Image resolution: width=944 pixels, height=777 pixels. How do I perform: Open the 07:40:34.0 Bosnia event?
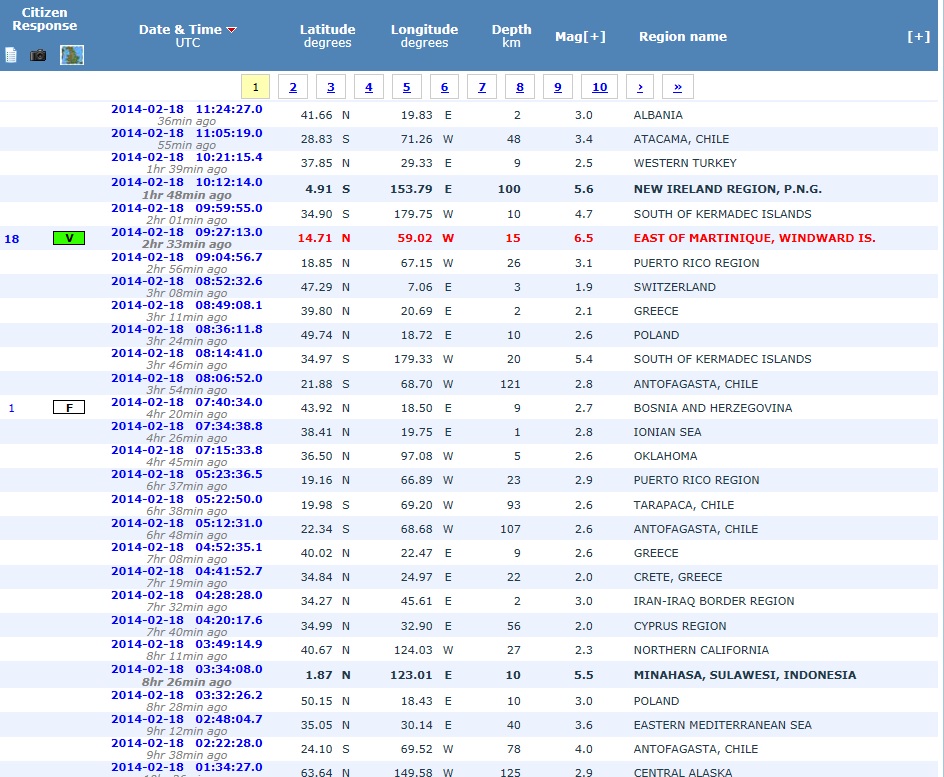187,402
